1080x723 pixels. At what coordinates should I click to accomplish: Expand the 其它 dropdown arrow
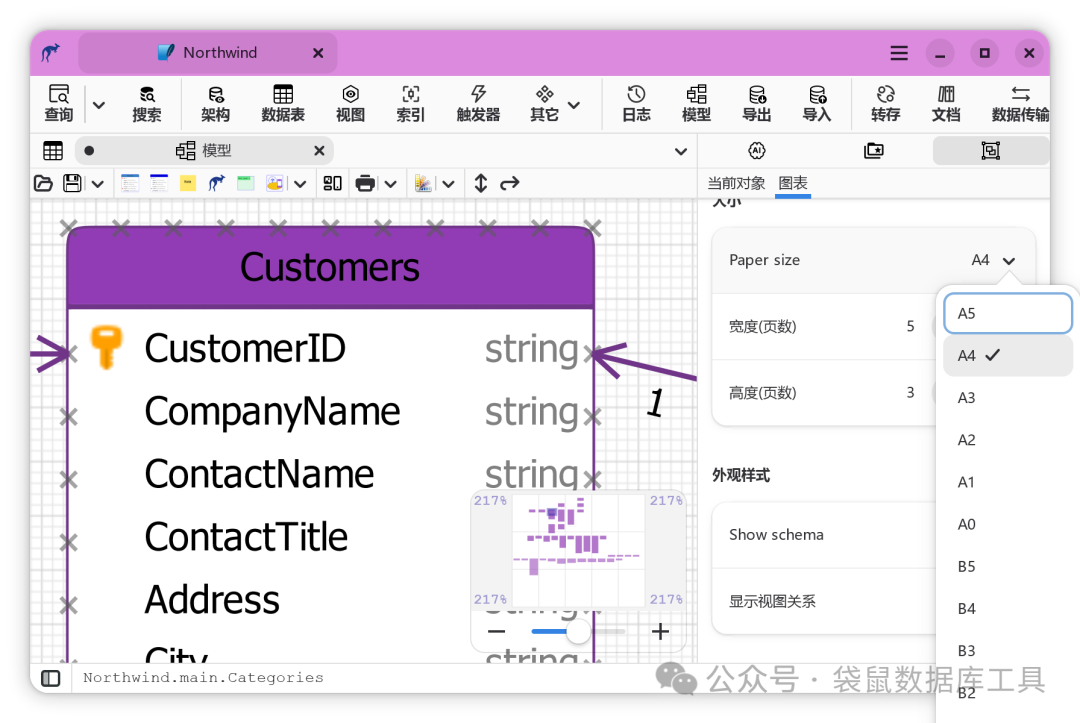pos(574,105)
